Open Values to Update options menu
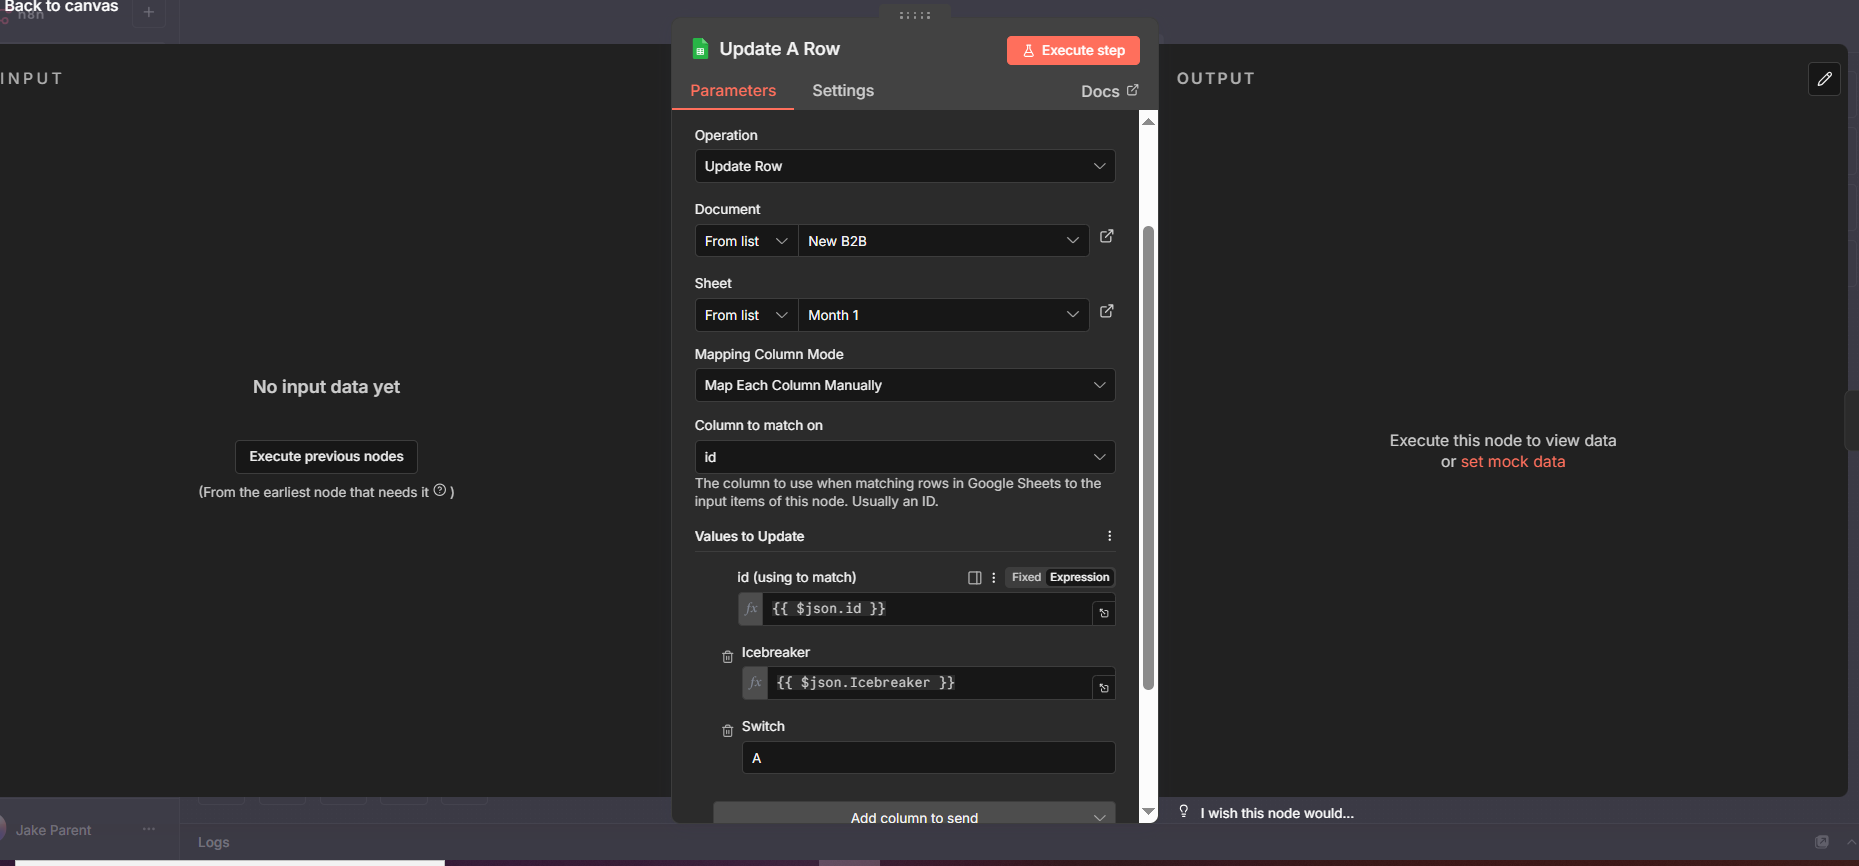This screenshot has width=1859, height=866. [1109, 537]
